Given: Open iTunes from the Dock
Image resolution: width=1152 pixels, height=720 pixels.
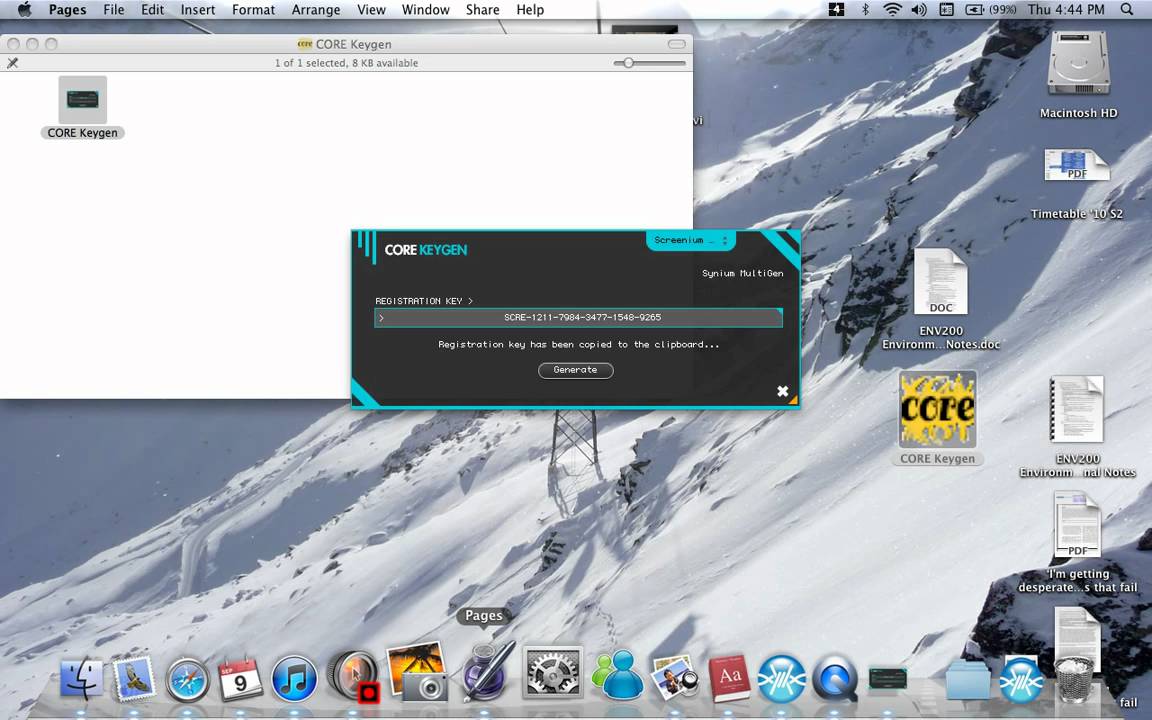Looking at the screenshot, I should click(x=294, y=678).
